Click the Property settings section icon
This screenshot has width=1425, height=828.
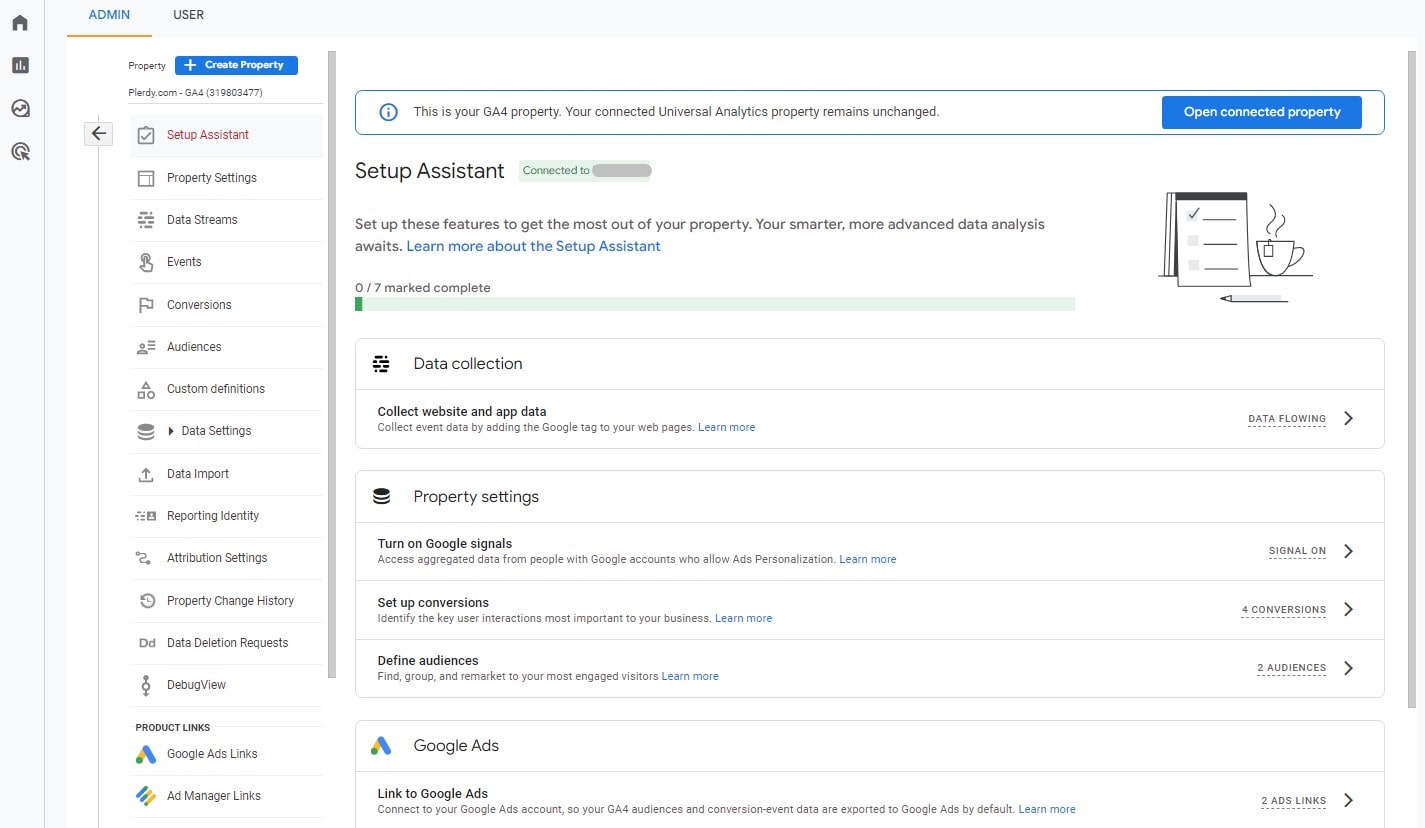click(x=381, y=496)
